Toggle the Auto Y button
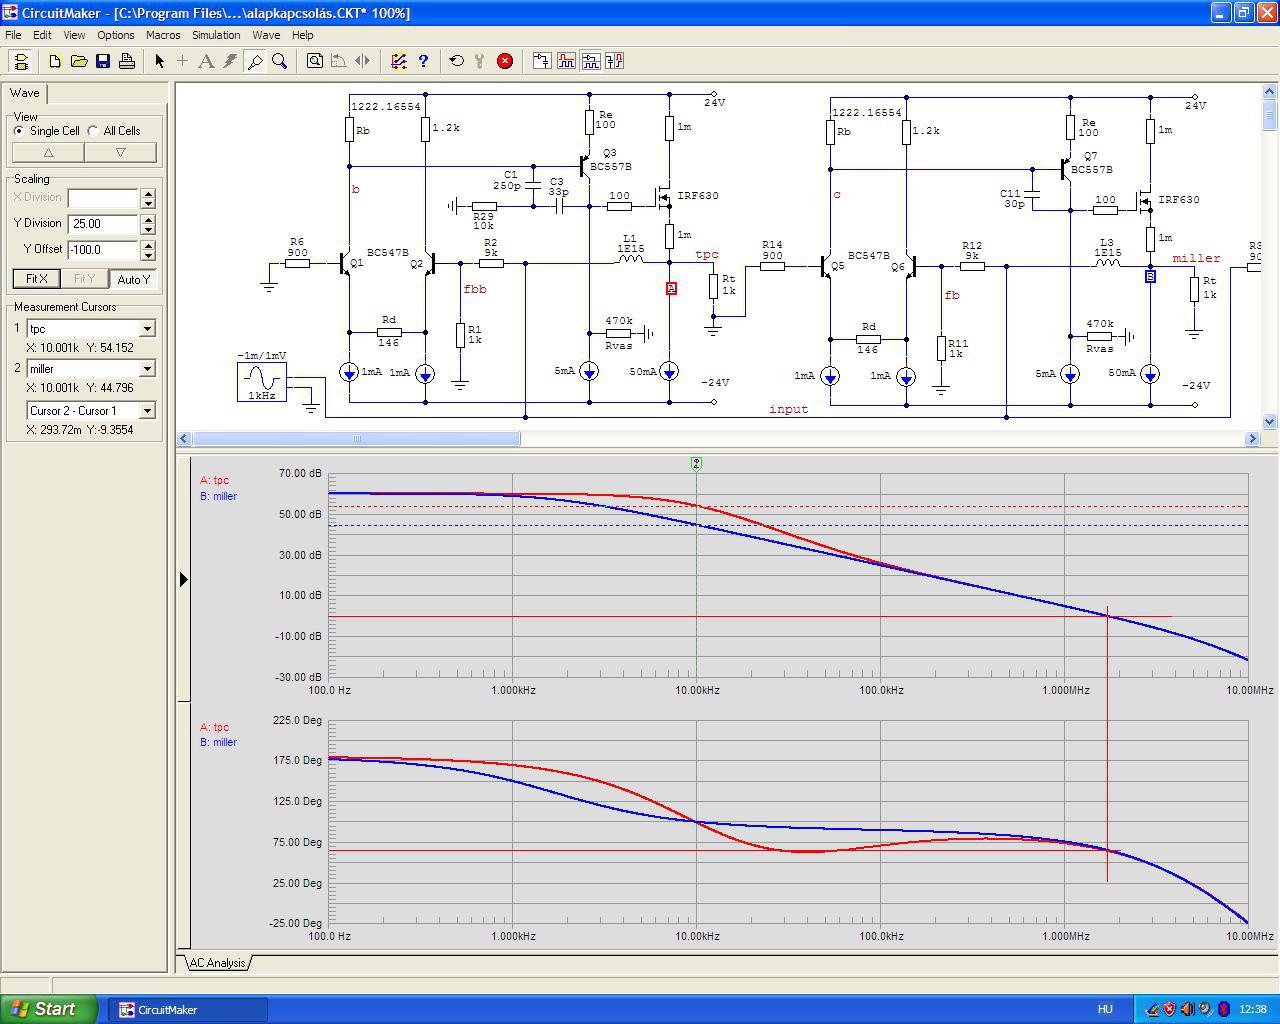 point(134,279)
